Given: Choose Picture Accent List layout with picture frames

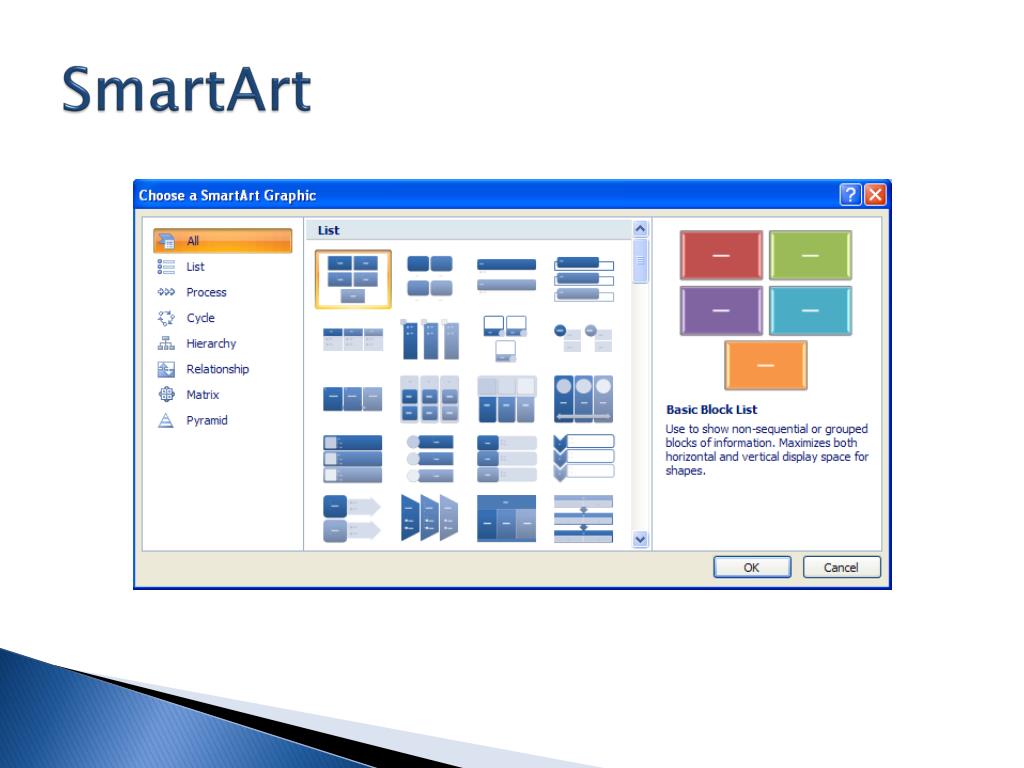Looking at the screenshot, I should point(506,338).
